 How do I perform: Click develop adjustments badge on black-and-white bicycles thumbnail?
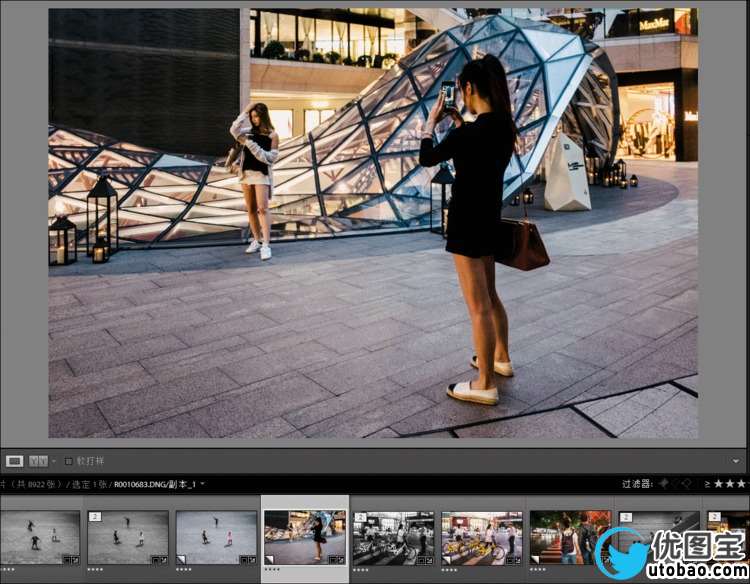coord(429,560)
